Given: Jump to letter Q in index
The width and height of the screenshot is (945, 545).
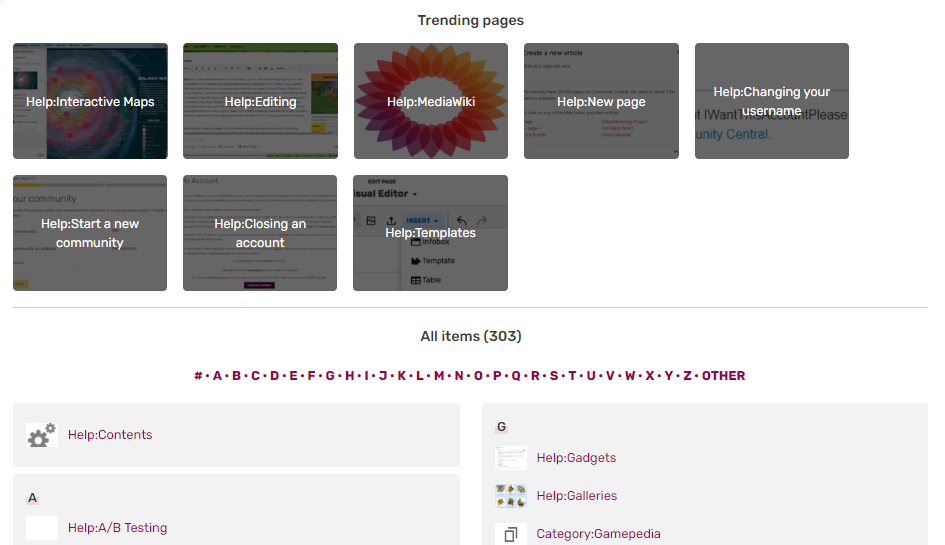Looking at the screenshot, I should [516, 376].
